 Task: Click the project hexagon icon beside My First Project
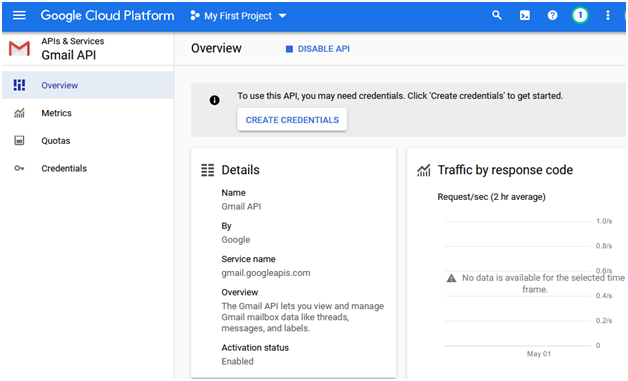coord(195,16)
